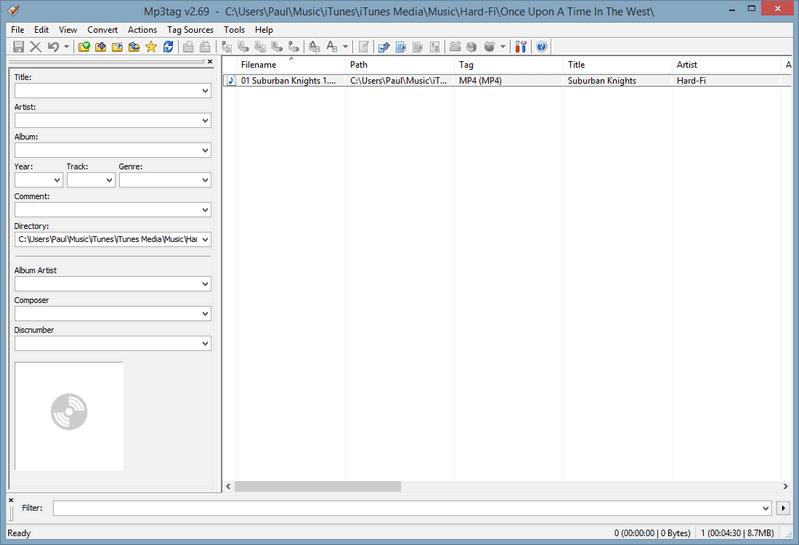Screen dimensions: 799x545
Task: Open the Tag Sources menu
Action: 190,30
